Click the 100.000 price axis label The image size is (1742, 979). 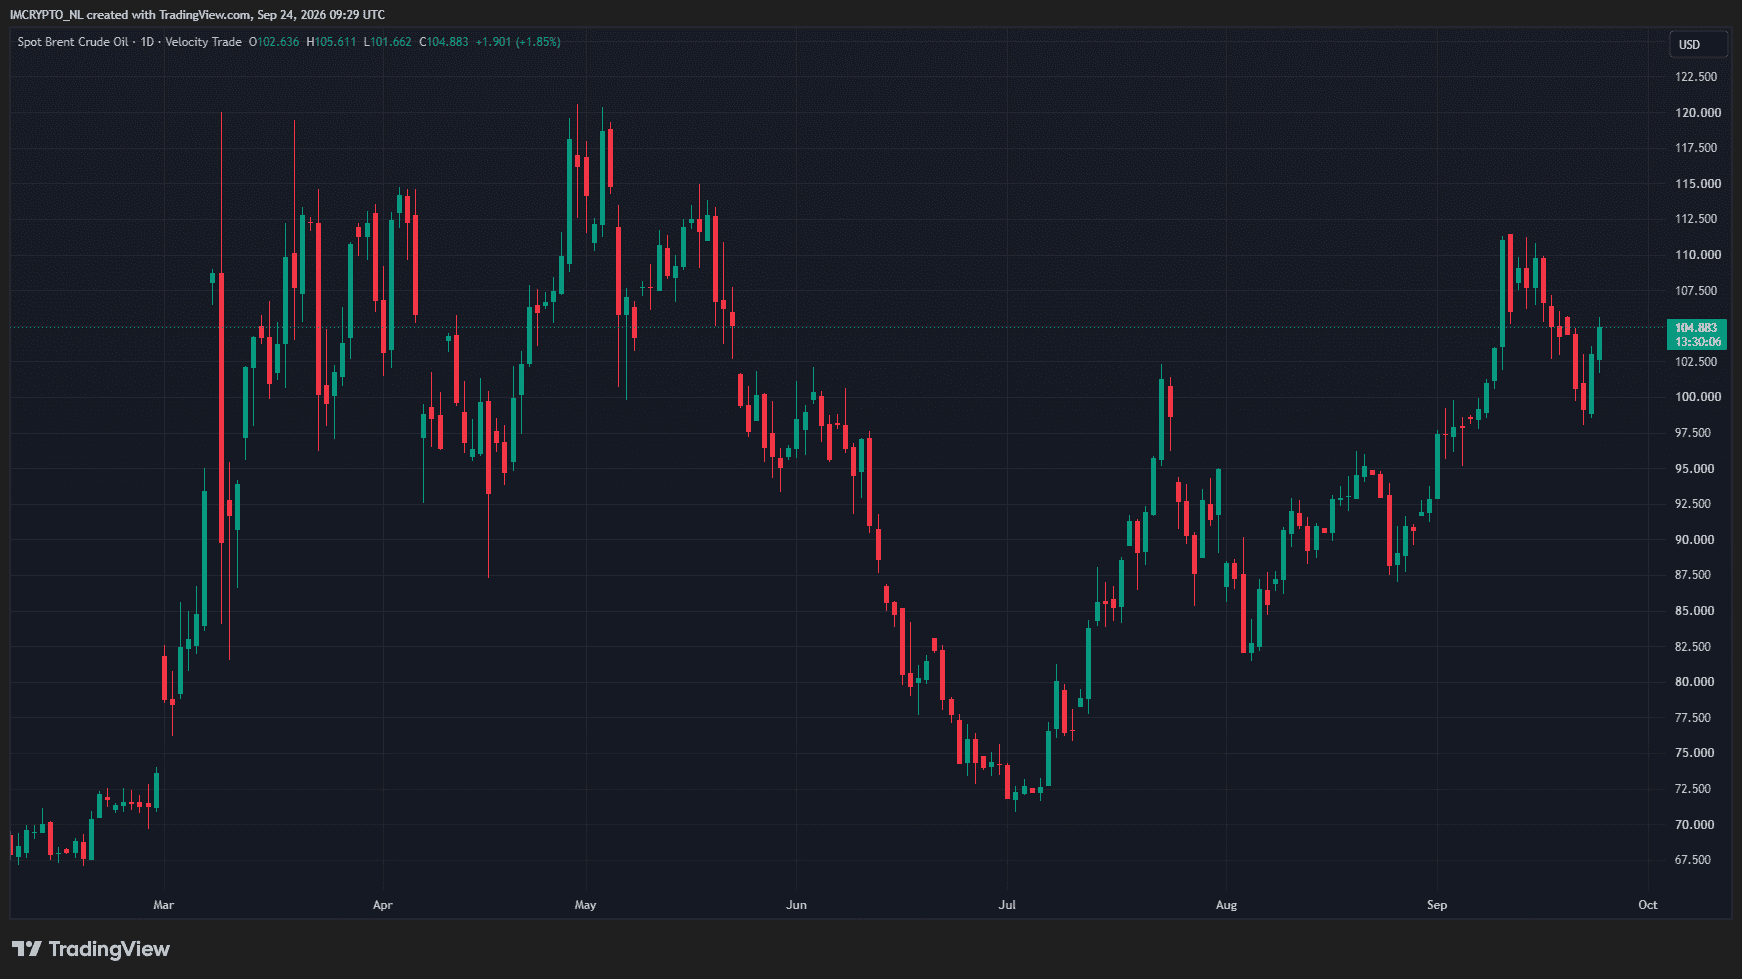tap(1698, 397)
